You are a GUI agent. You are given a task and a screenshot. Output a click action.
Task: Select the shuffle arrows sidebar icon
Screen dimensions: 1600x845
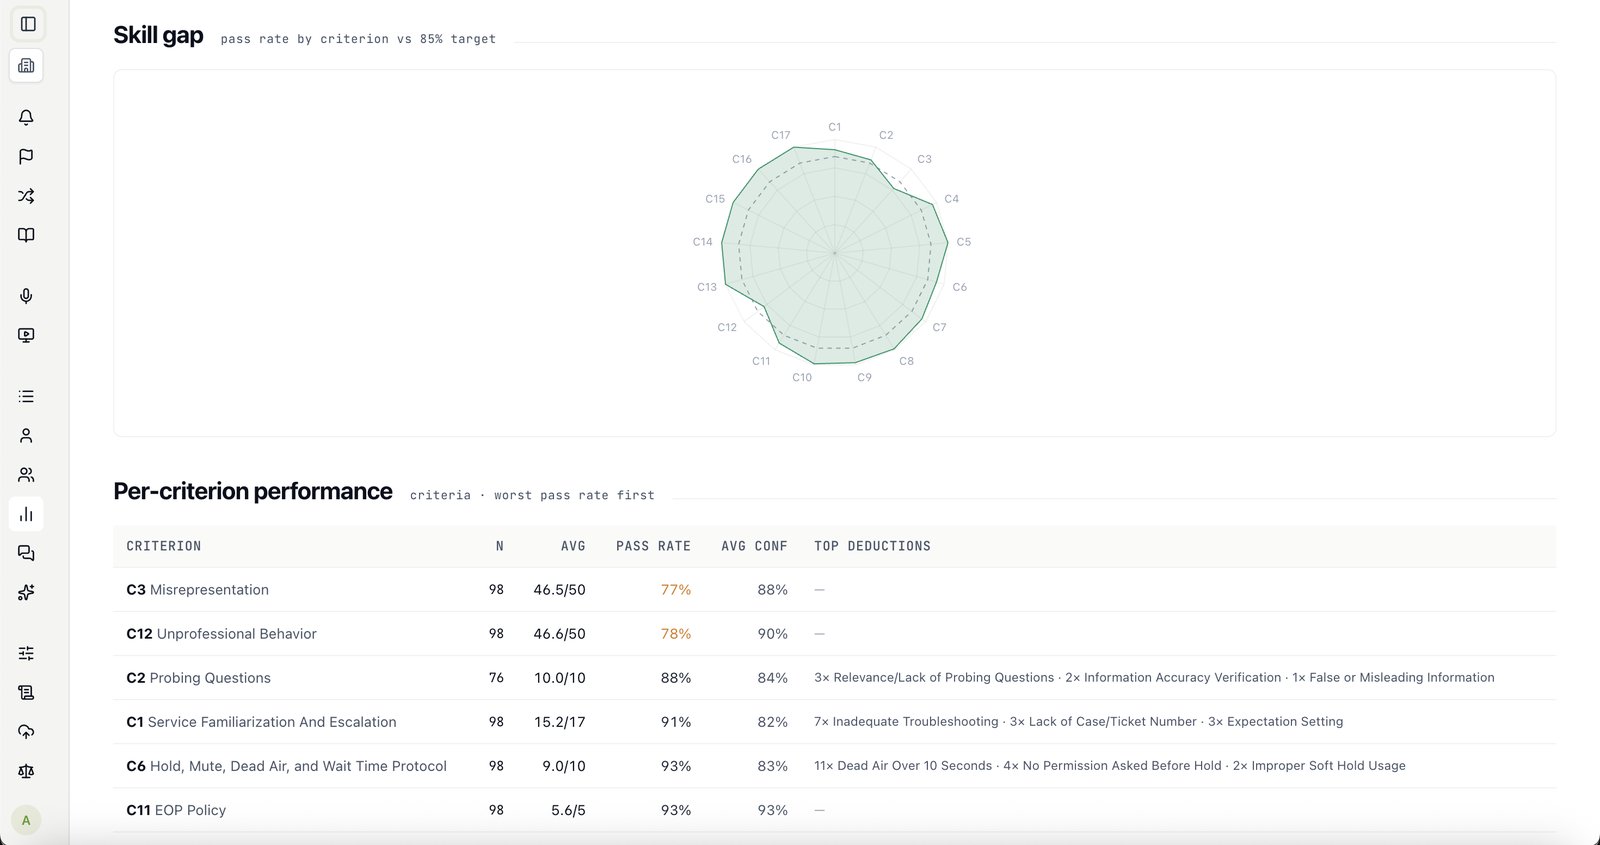(x=27, y=196)
